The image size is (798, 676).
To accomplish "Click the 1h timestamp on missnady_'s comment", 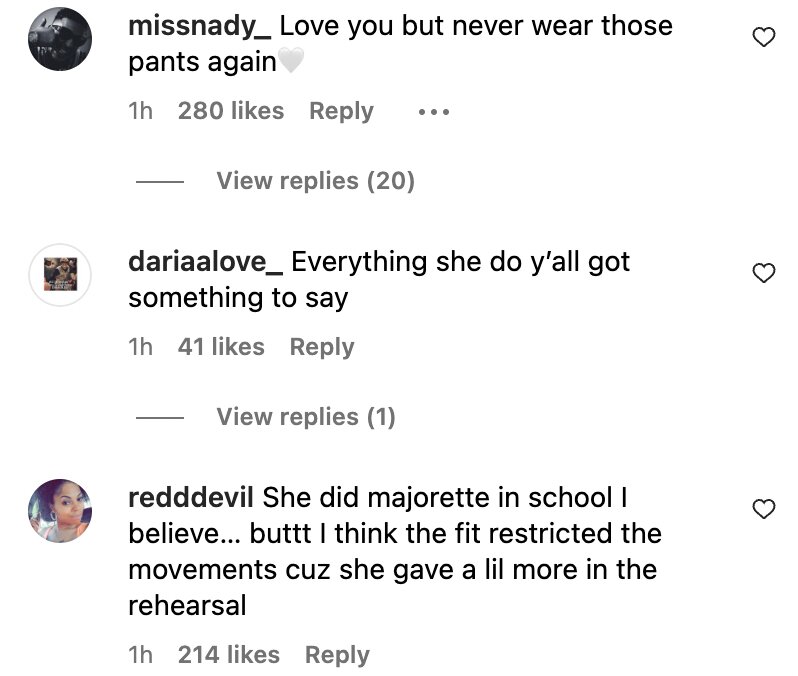I will (140, 111).
